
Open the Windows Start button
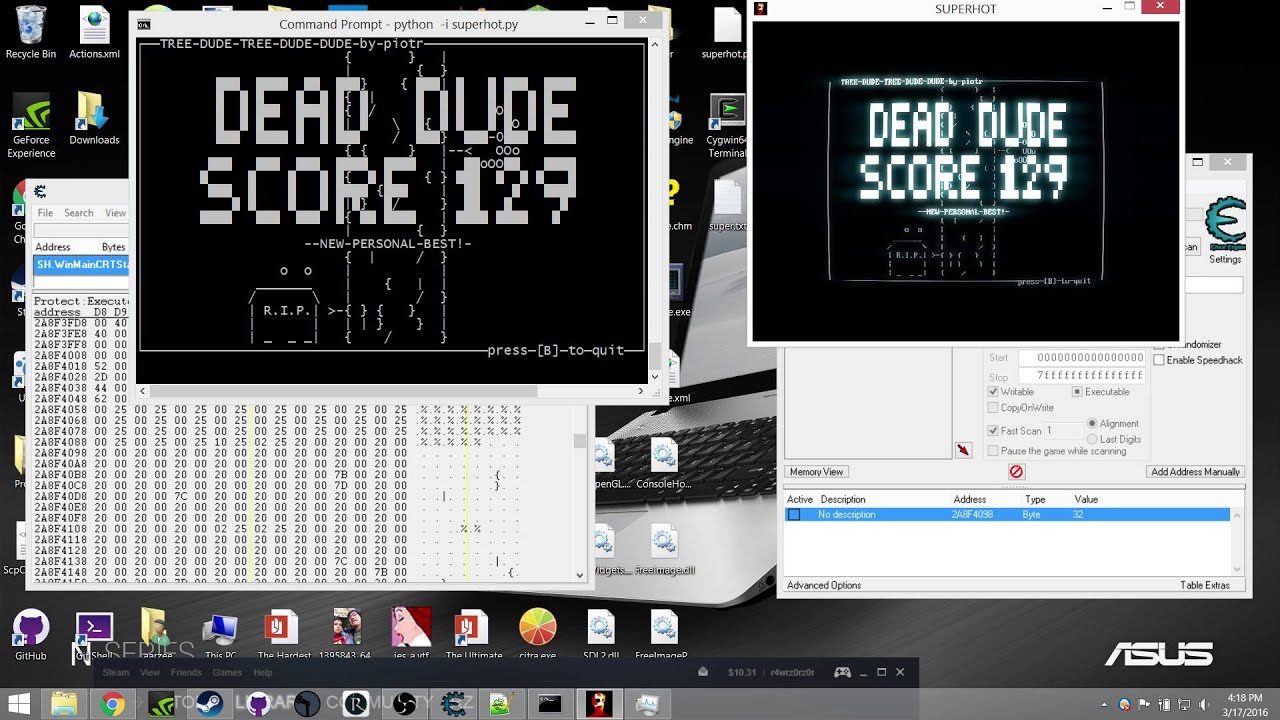19,704
